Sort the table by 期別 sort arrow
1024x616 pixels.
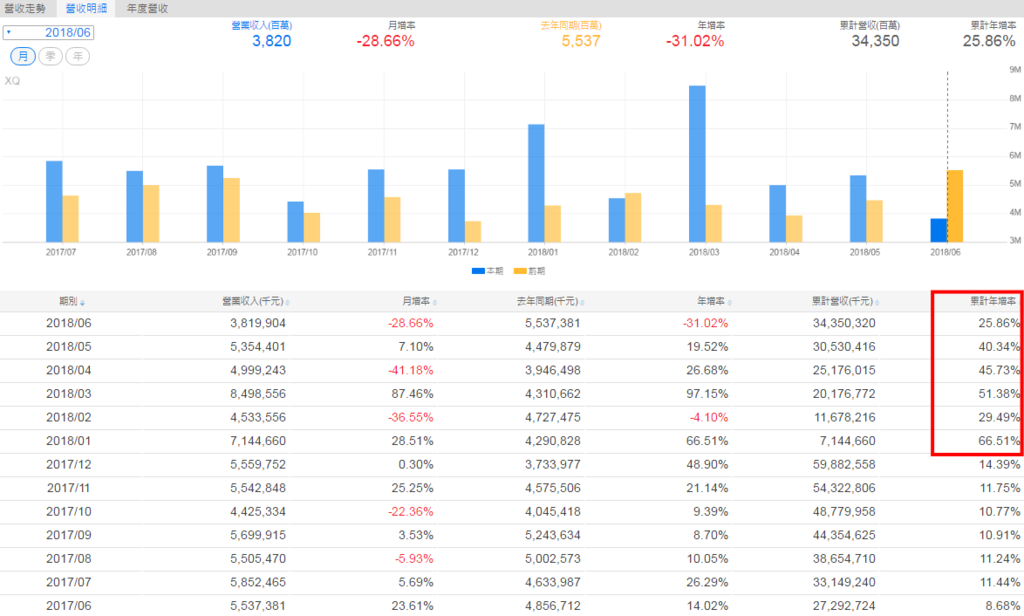tap(82, 302)
